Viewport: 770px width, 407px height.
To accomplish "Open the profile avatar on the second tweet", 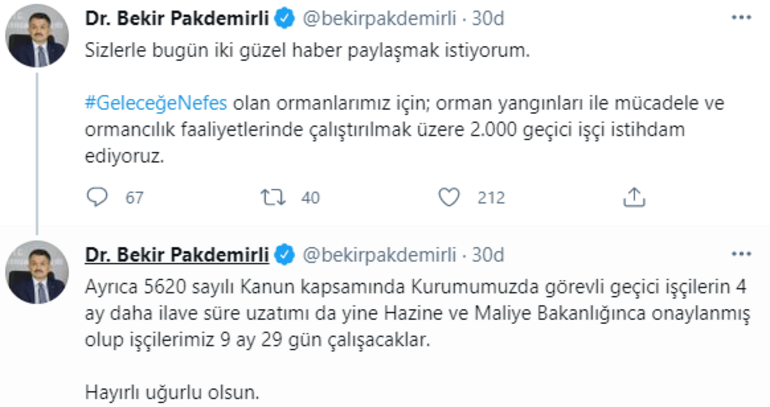I will [x=36, y=273].
